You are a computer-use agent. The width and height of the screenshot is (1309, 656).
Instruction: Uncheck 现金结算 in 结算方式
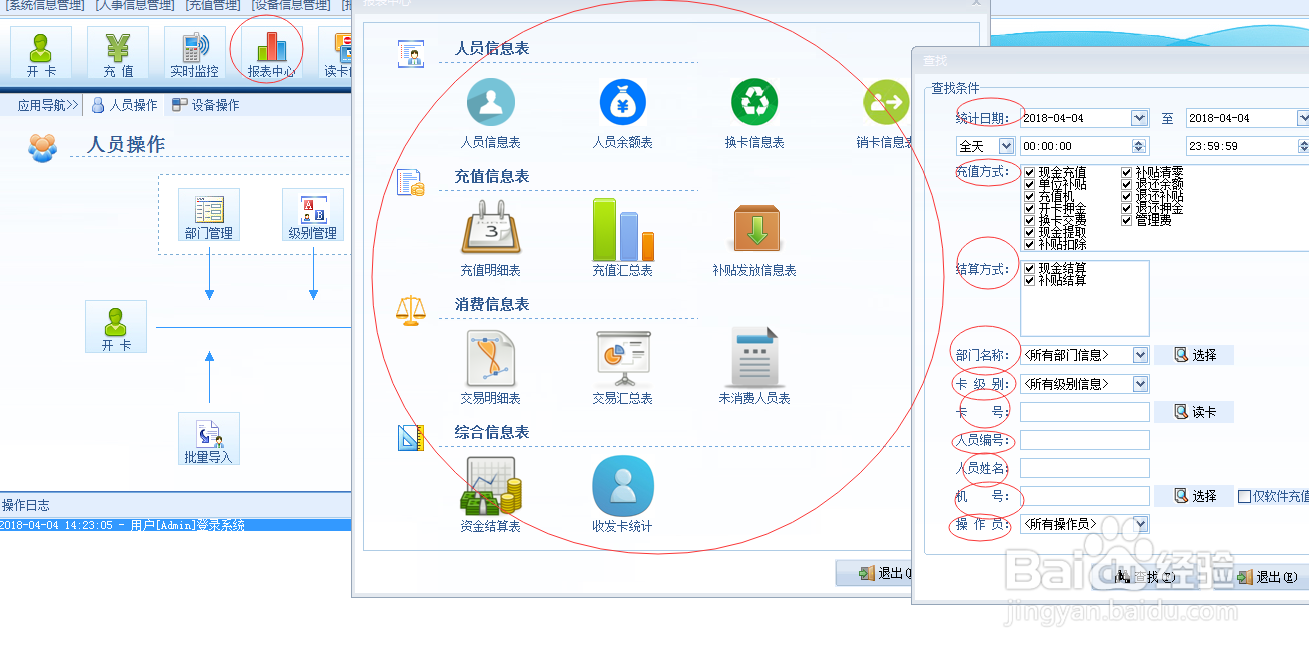pos(1030,269)
